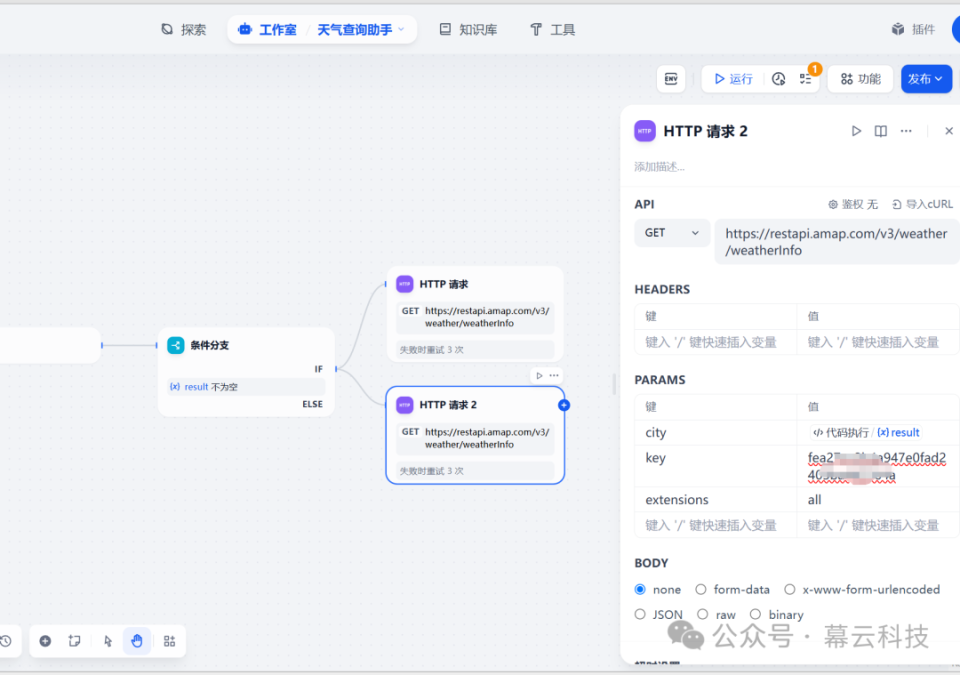
Task: Select the none body type radio button
Action: coord(640,589)
